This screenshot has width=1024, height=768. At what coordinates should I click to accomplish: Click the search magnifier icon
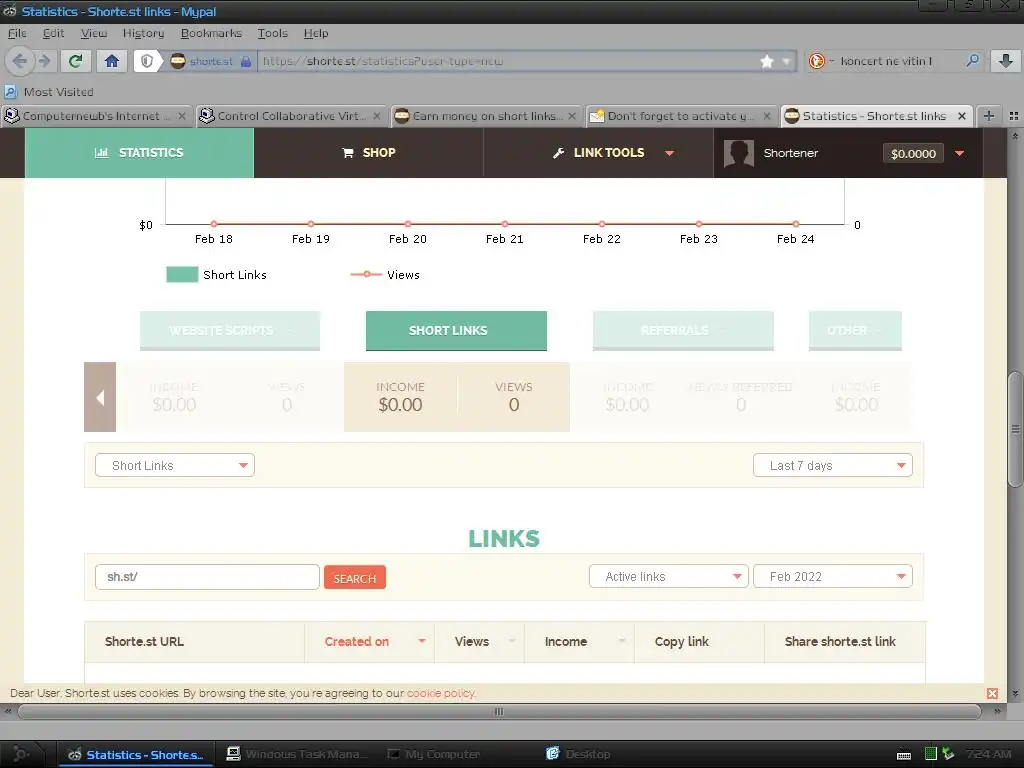tap(972, 61)
